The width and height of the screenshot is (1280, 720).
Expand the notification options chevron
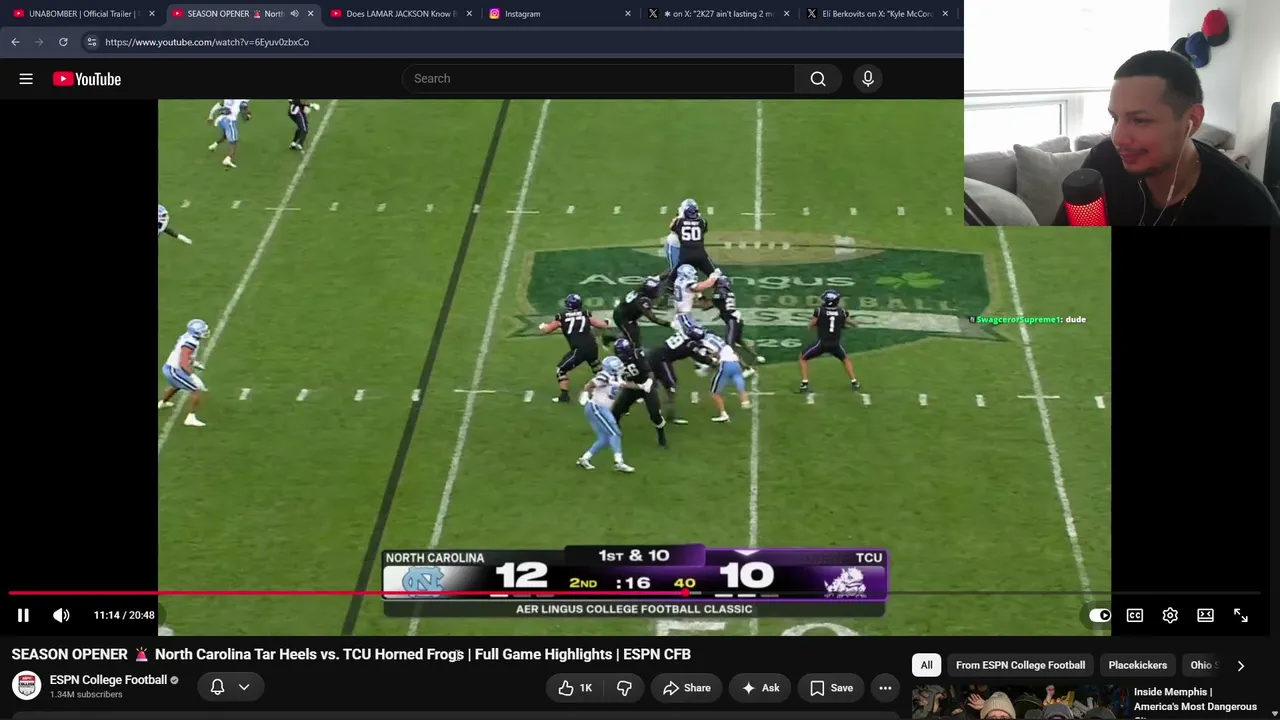click(244, 687)
